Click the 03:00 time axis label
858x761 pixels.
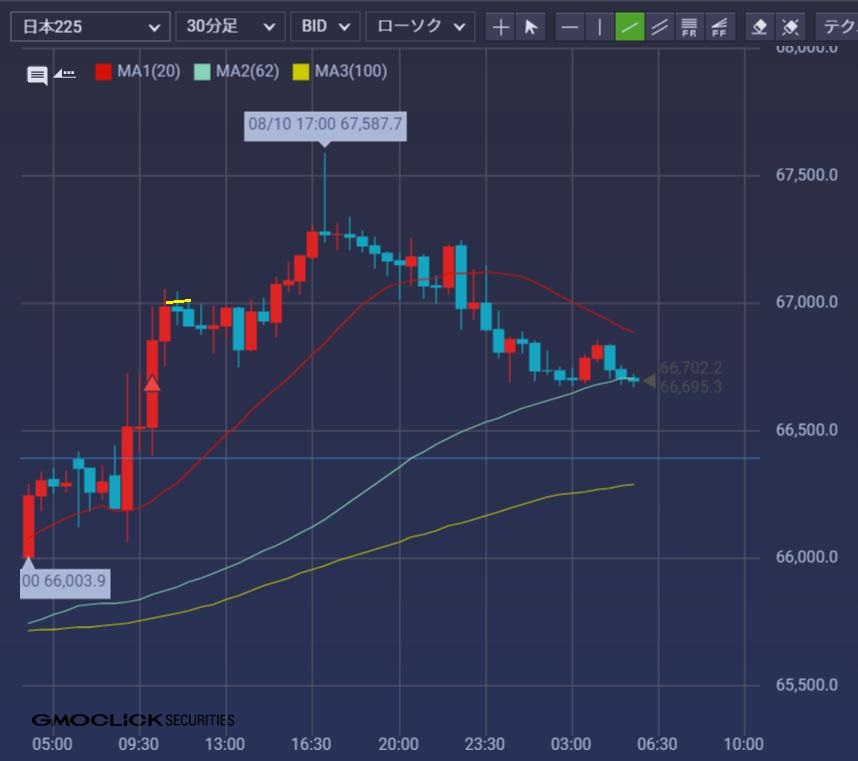click(x=571, y=744)
